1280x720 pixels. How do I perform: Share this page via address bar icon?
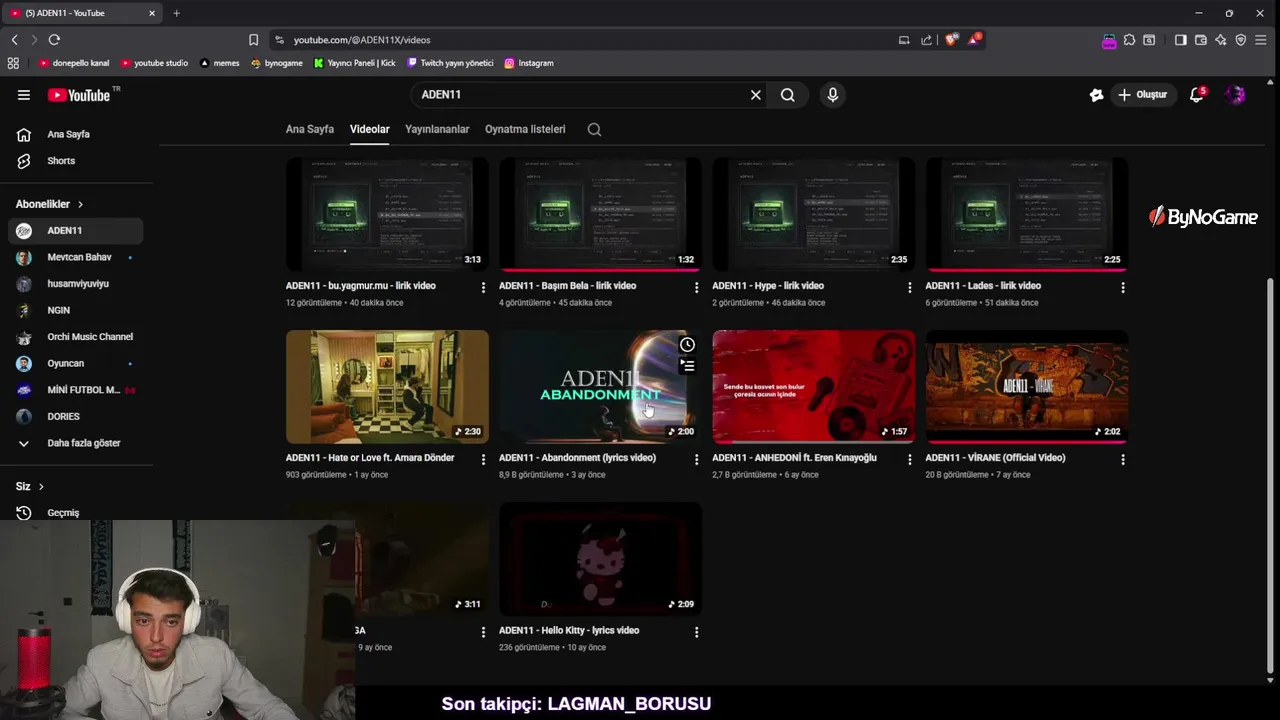[926, 40]
